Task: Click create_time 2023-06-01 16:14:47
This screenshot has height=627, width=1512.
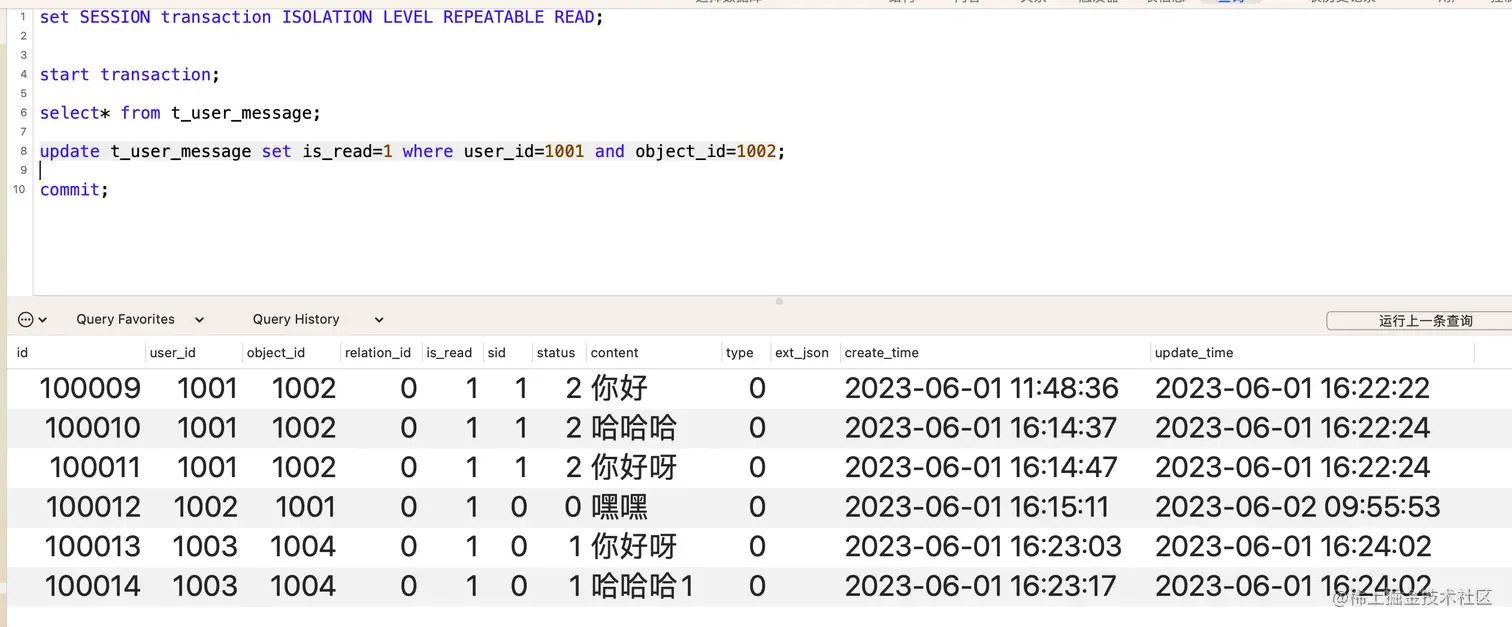Action: tap(981, 467)
